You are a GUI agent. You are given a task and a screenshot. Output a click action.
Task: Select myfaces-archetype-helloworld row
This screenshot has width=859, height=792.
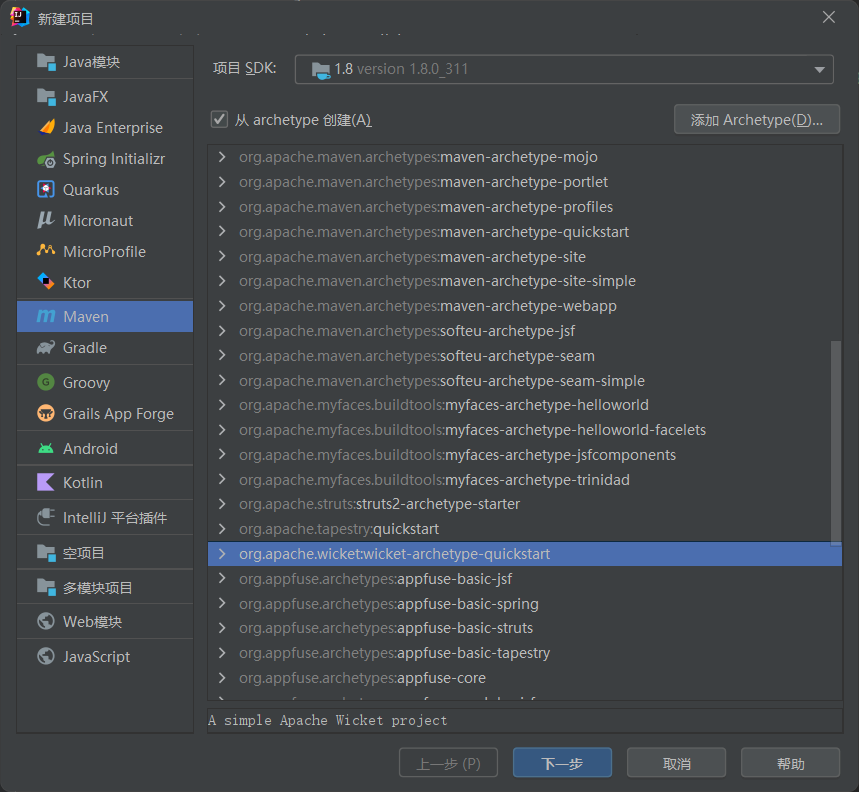tap(525, 405)
